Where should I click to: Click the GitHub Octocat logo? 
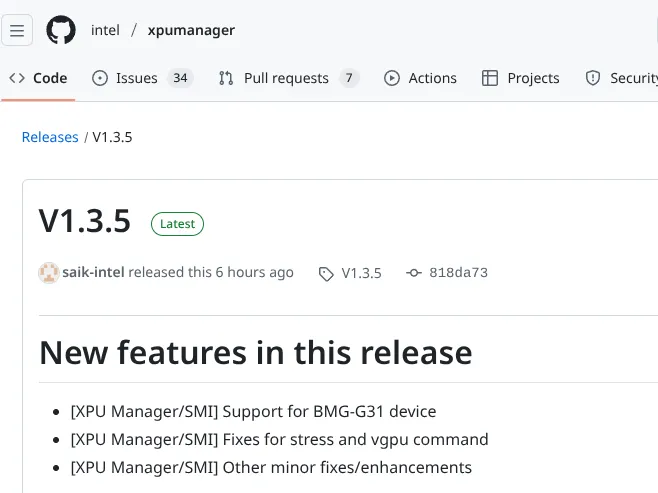click(x=61, y=30)
